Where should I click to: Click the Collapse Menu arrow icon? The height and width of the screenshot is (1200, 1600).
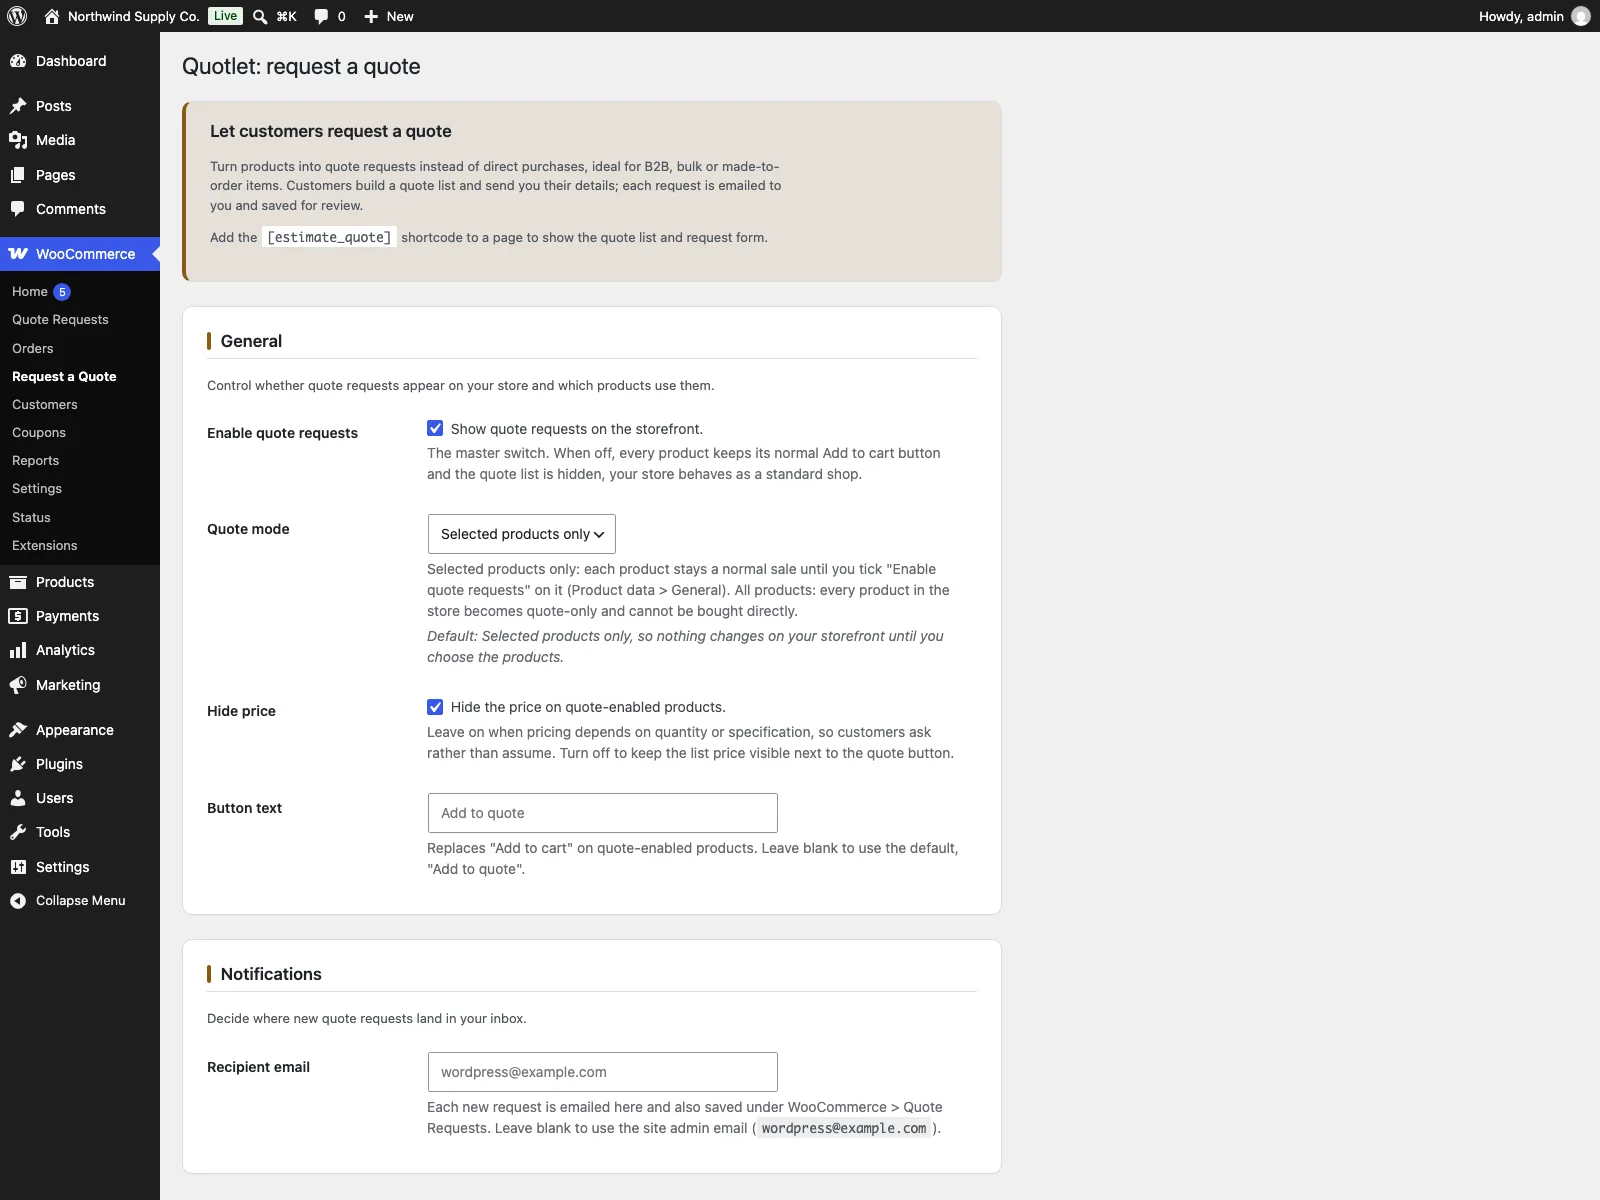click(x=18, y=901)
